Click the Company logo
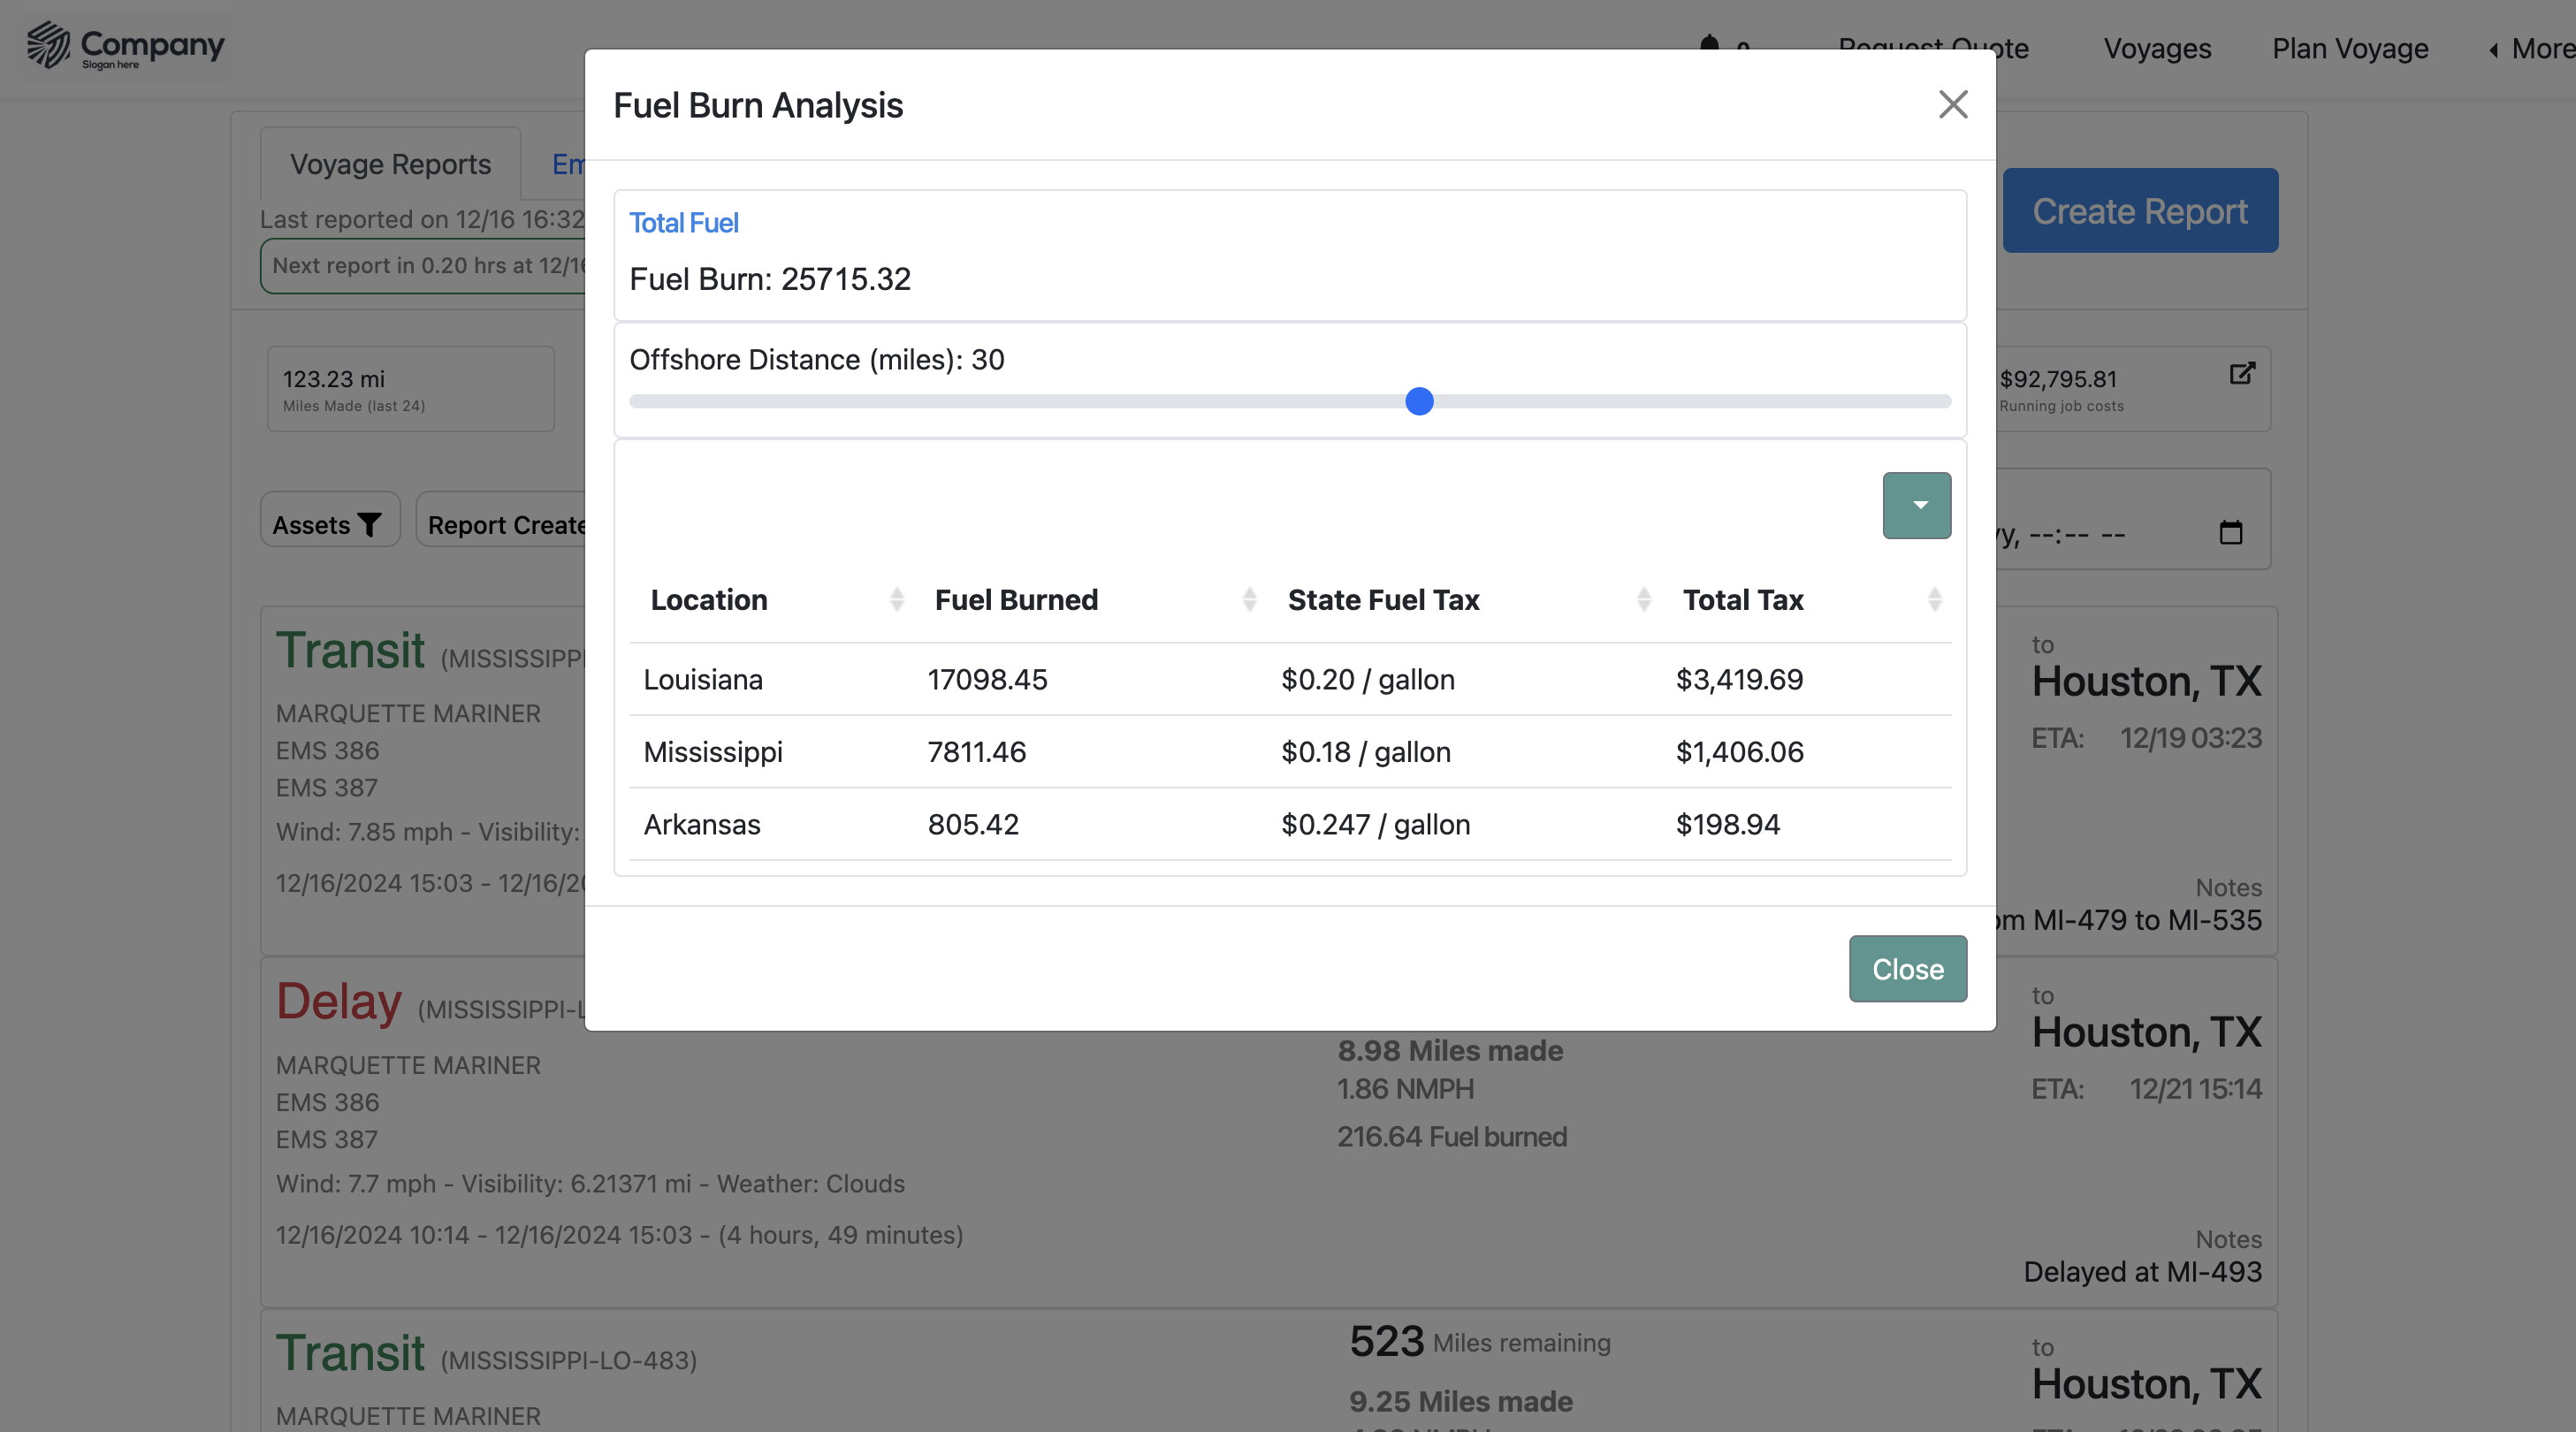The width and height of the screenshot is (2576, 1432). tap(126, 46)
